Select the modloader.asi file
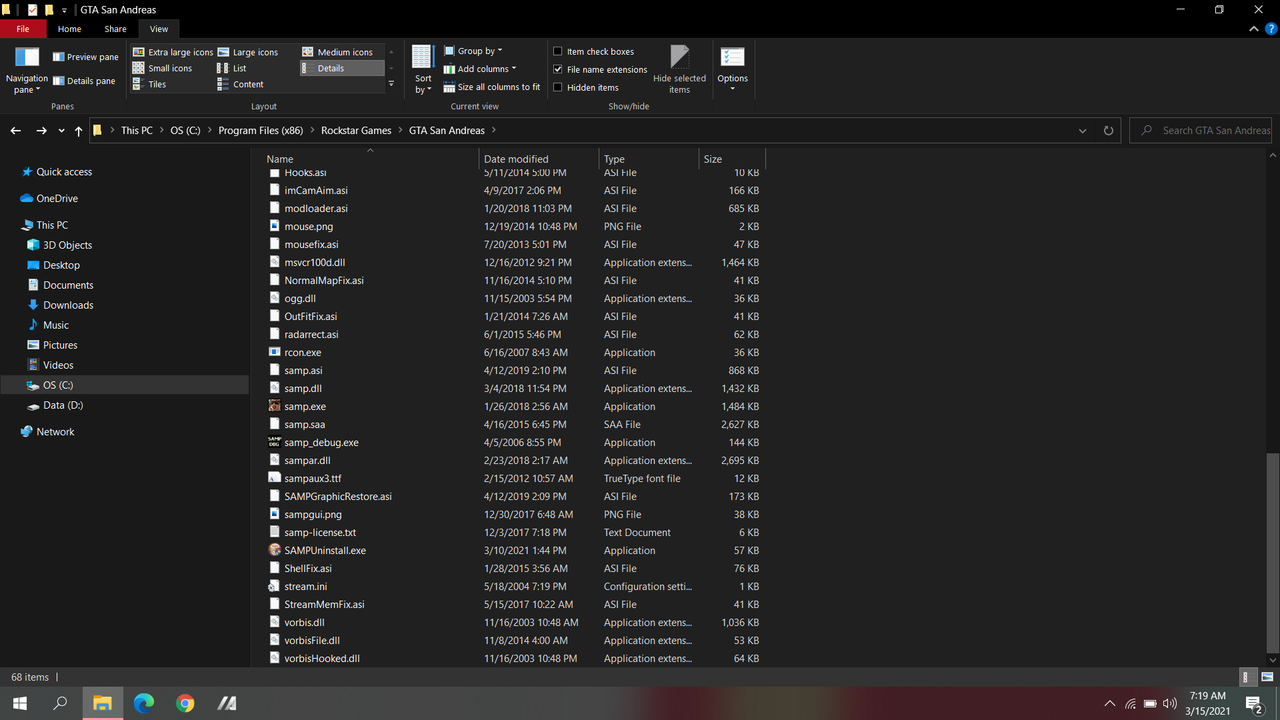The image size is (1280, 720). click(316, 209)
